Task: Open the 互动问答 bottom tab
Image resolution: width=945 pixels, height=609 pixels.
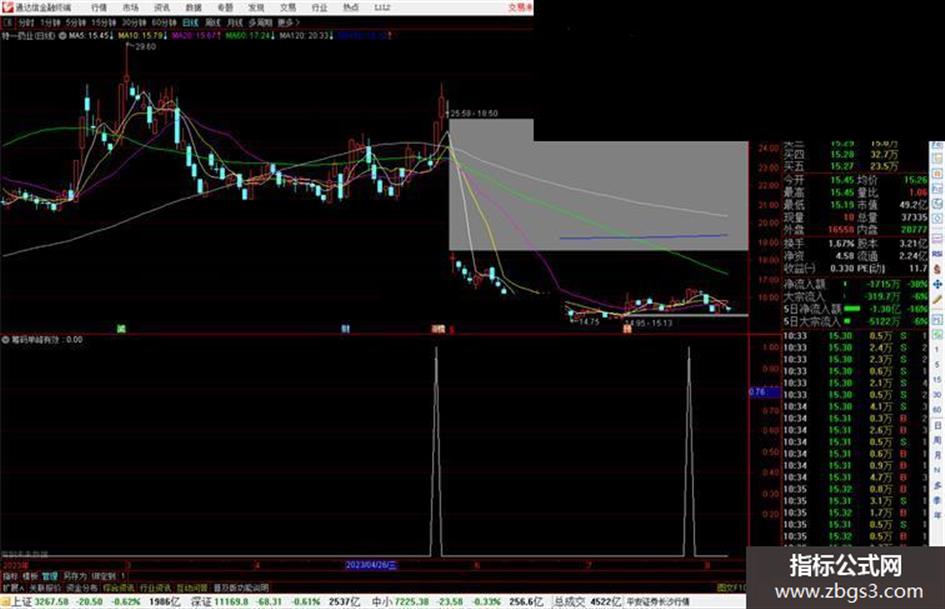Action: click(x=192, y=587)
